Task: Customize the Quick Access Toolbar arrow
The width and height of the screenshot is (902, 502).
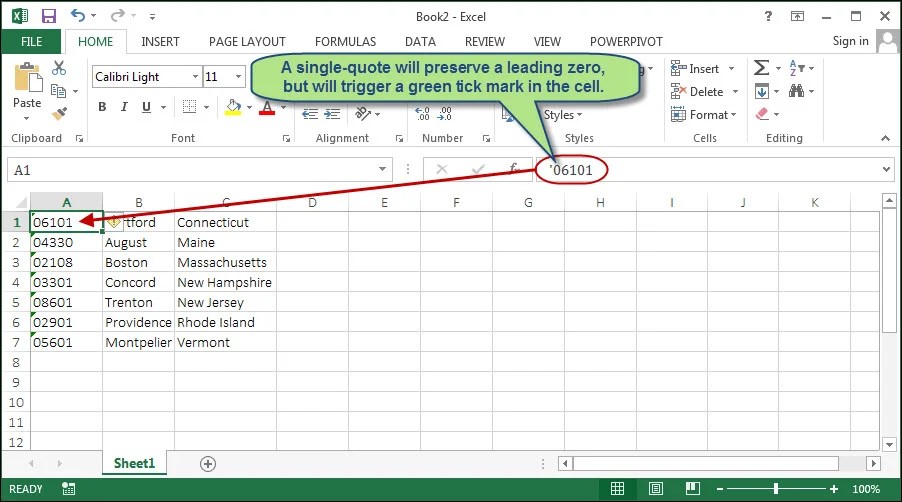Action: (152, 17)
